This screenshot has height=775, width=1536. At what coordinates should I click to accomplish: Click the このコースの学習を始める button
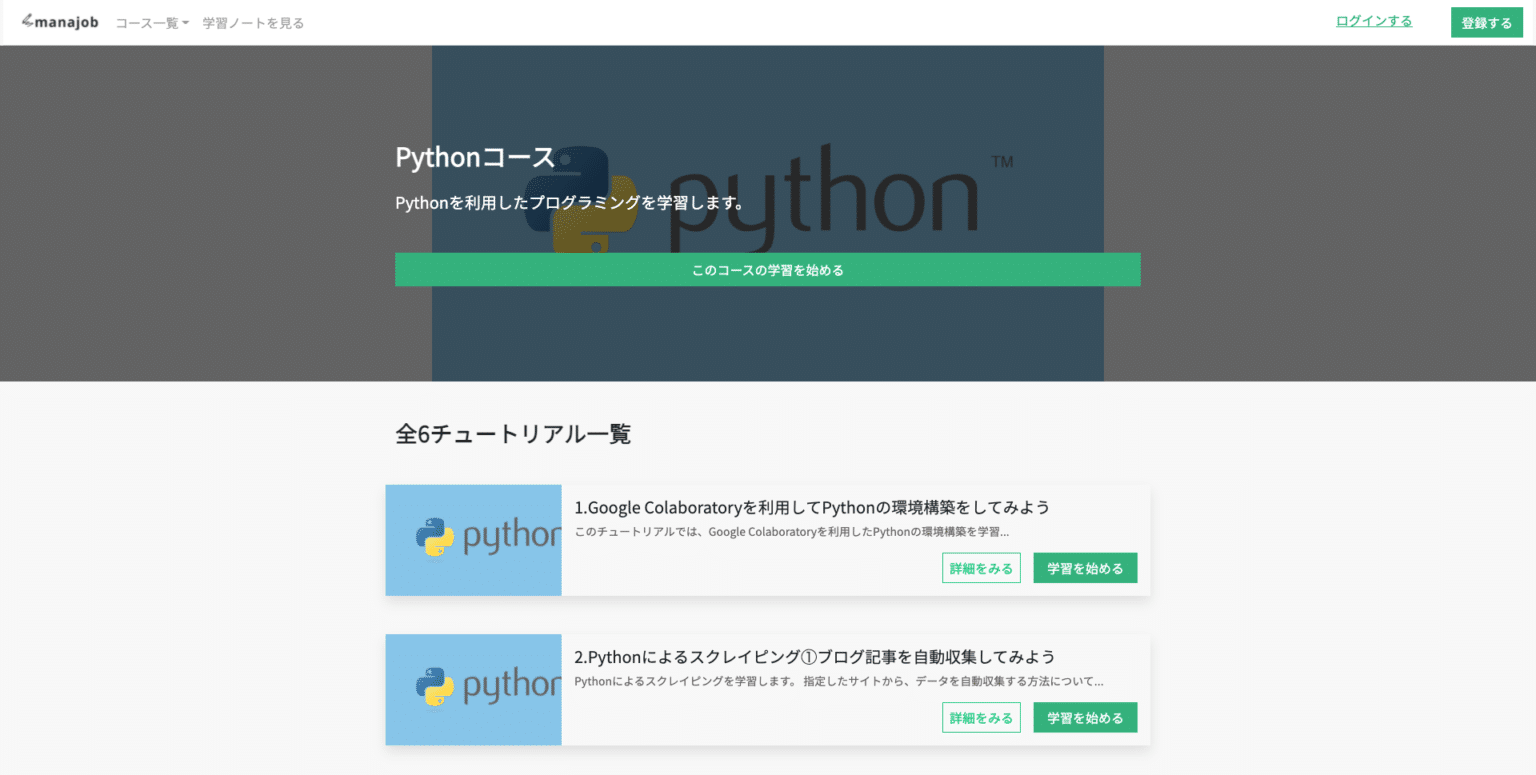click(x=767, y=270)
